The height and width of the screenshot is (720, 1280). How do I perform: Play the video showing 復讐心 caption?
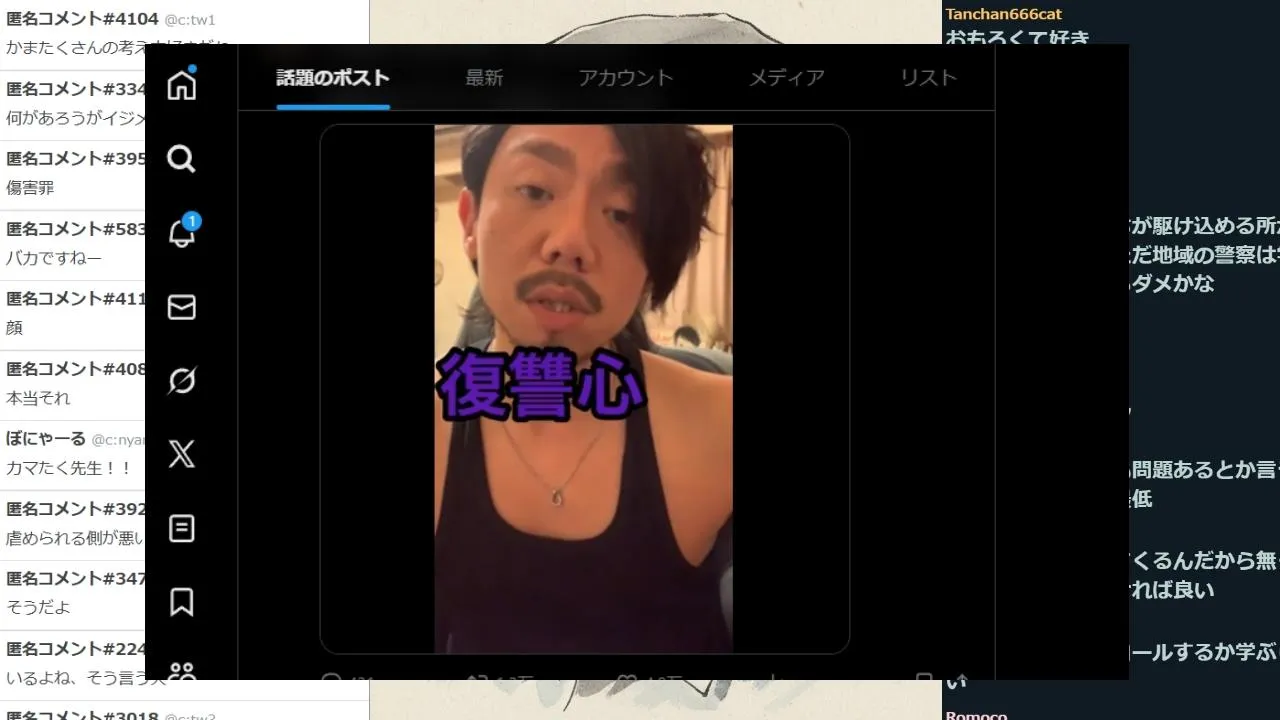pos(584,389)
